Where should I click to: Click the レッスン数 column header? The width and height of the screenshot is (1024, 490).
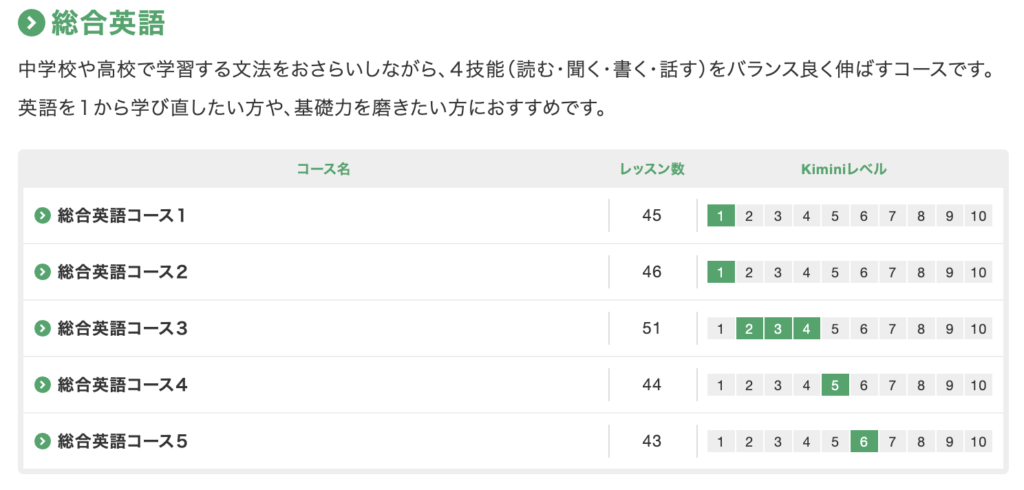tap(652, 169)
